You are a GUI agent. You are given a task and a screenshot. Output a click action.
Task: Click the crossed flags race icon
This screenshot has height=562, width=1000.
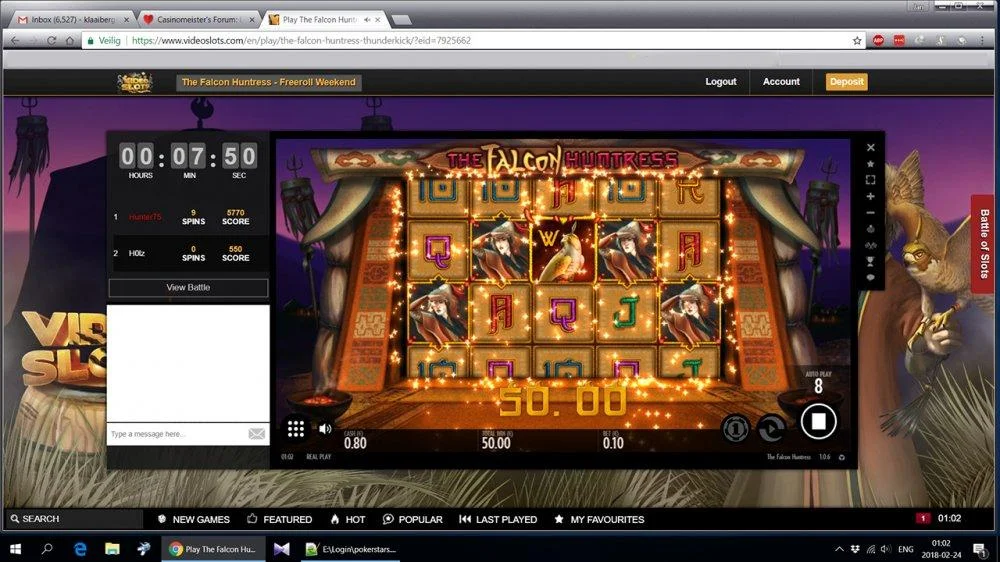tap(871, 245)
